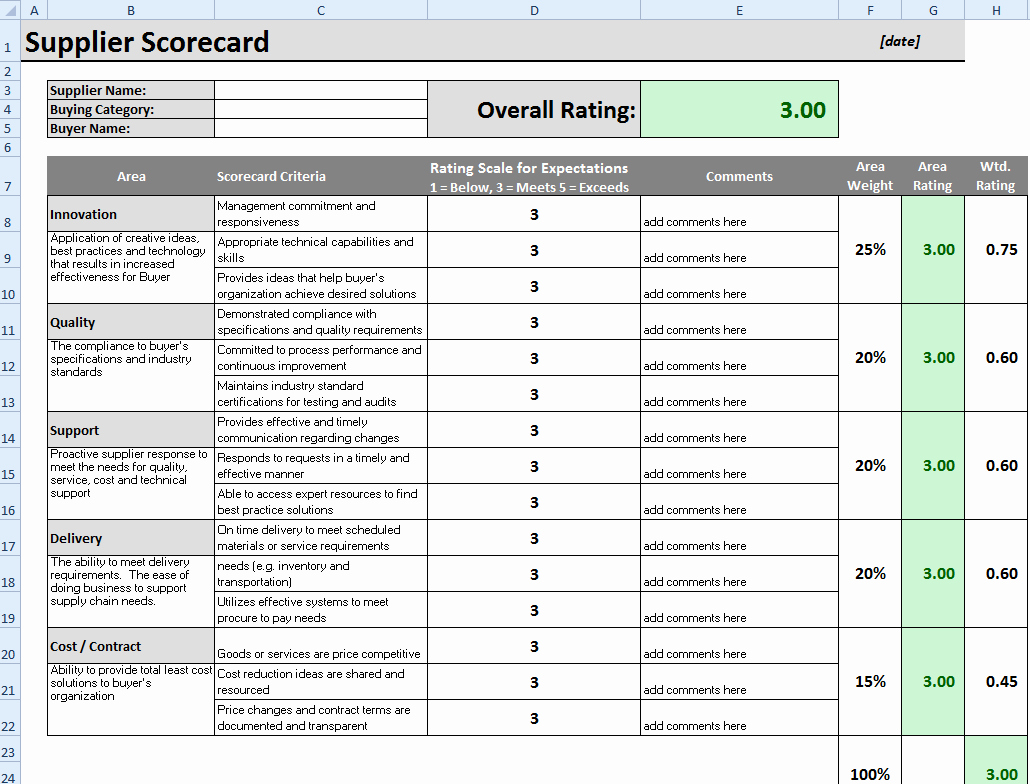
Task: Select column F header
Action: click(x=870, y=10)
